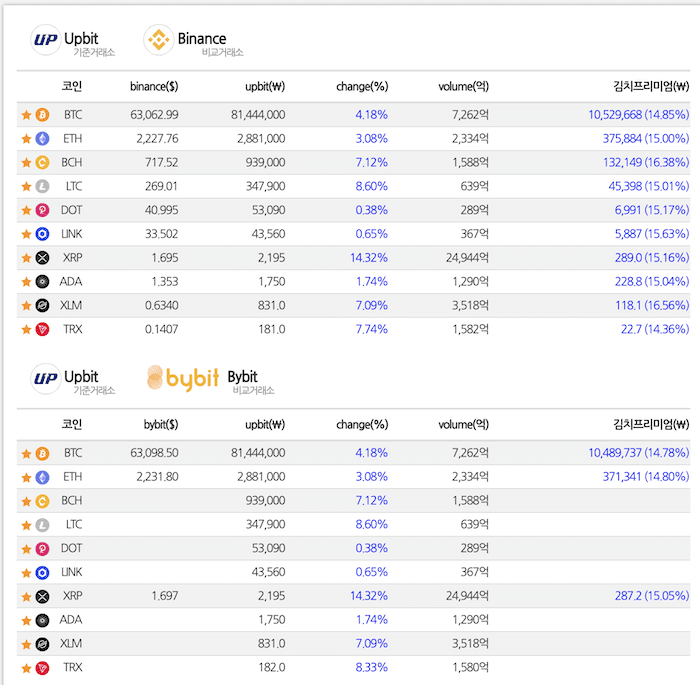The width and height of the screenshot is (700, 685).
Task: Click DOT price 40.995
Action: coord(161,210)
